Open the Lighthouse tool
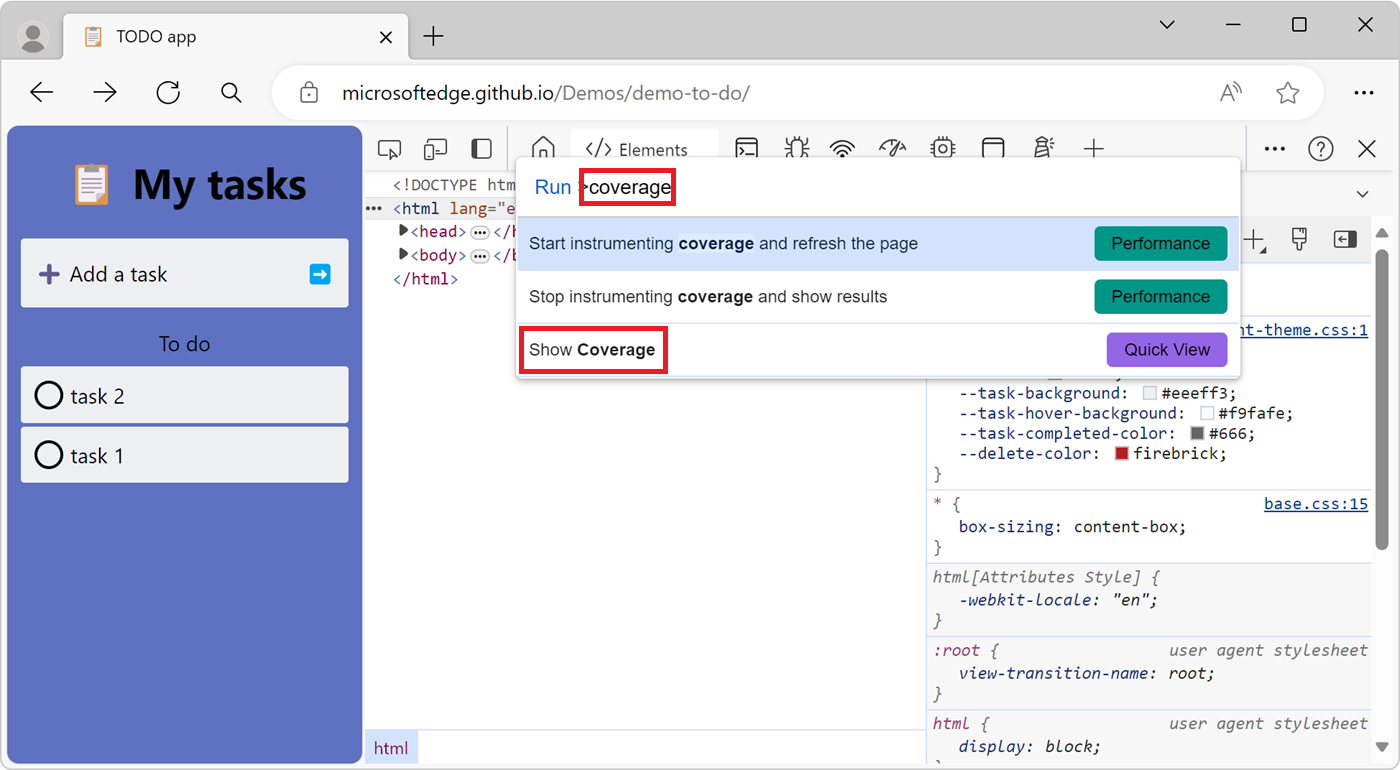This screenshot has height=770, width=1400. (1043, 147)
